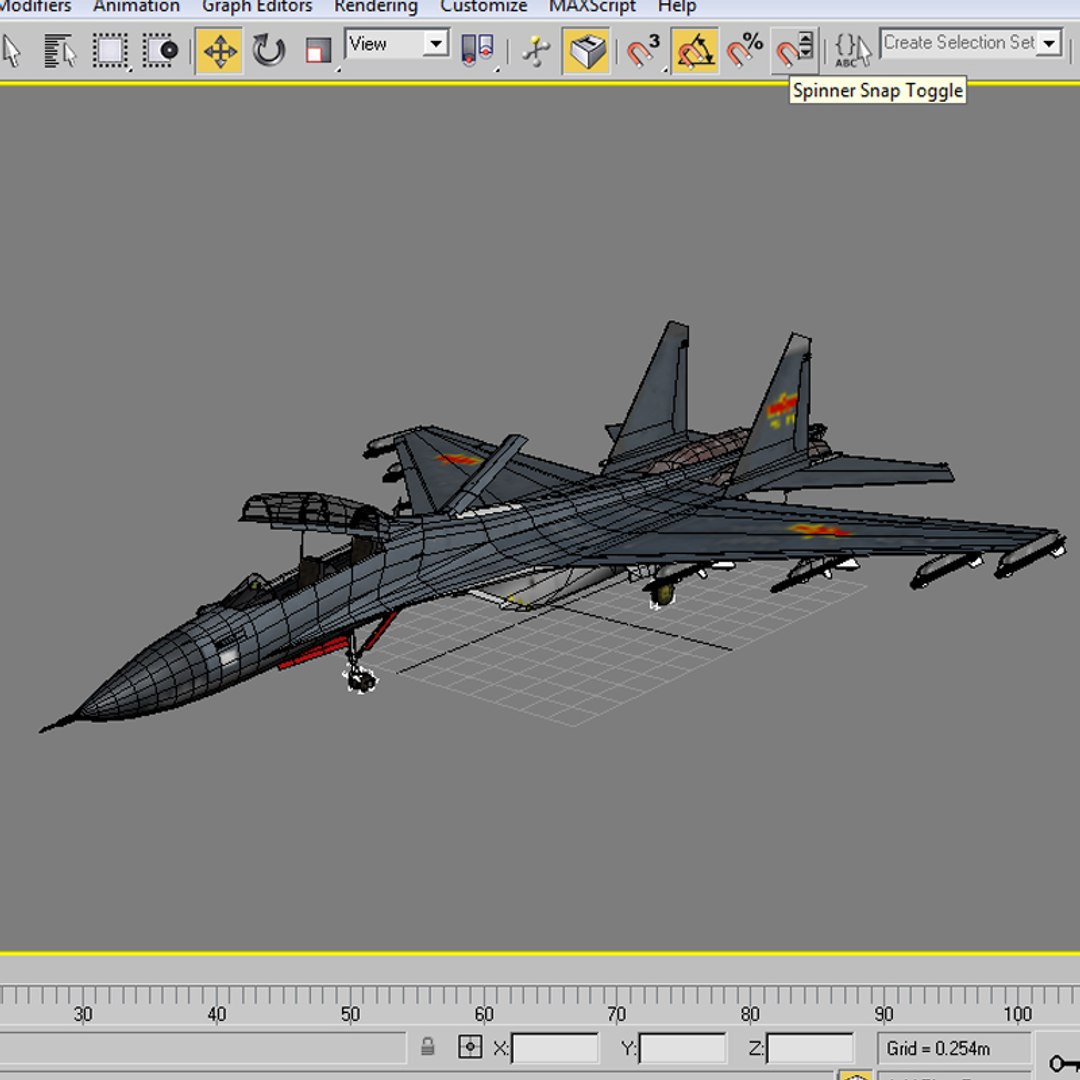Choose Rectangular Selection Region tool
The width and height of the screenshot is (1080, 1080).
(x=110, y=51)
